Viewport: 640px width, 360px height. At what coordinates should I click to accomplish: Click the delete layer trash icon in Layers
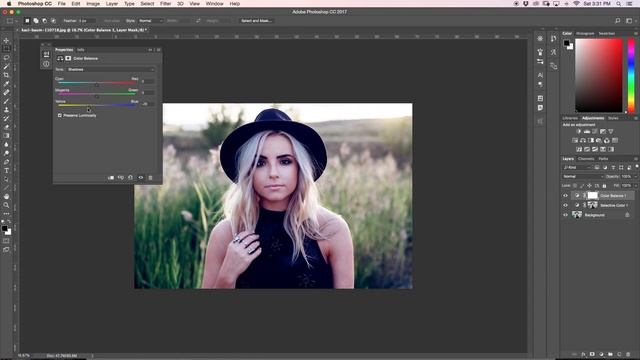628,354
